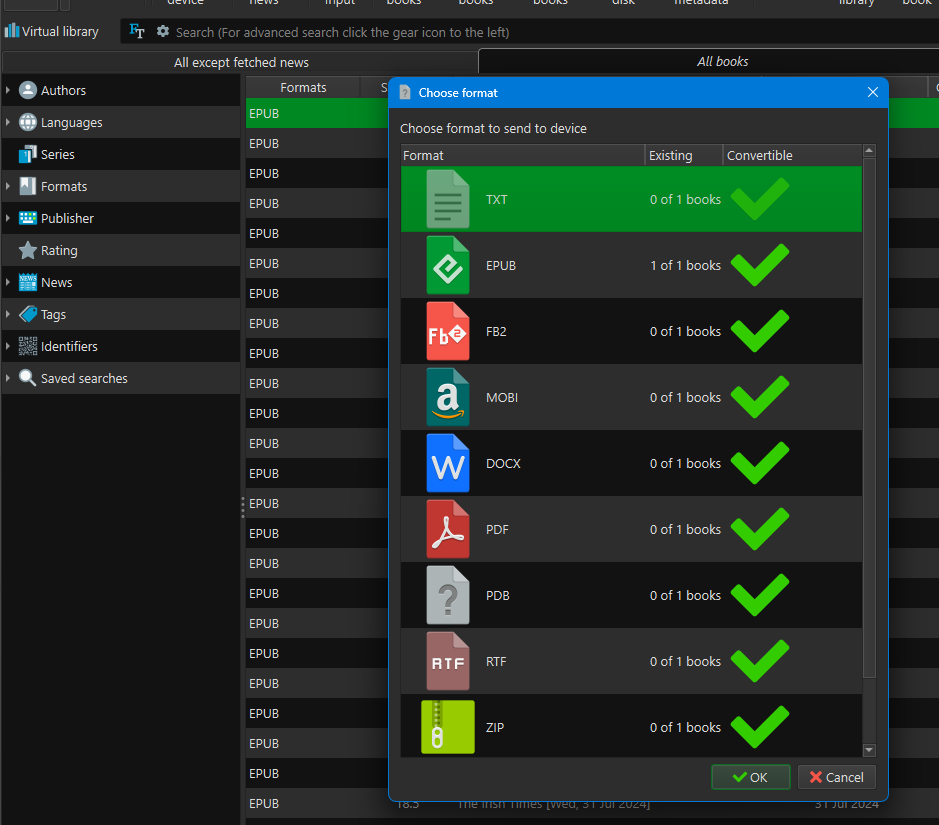
Task: Click the format list scroll down arrow
Action: [869, 750]
